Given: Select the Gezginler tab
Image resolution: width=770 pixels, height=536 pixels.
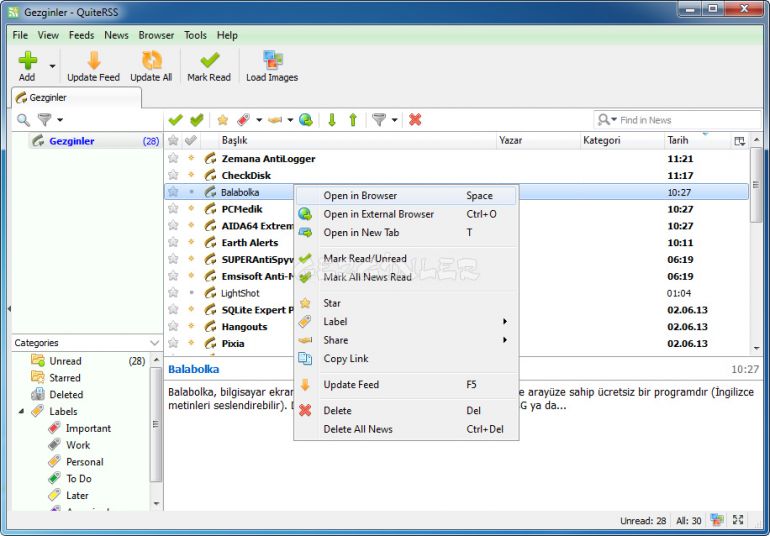Looking at the screenshot, I should tap(77, 97).
